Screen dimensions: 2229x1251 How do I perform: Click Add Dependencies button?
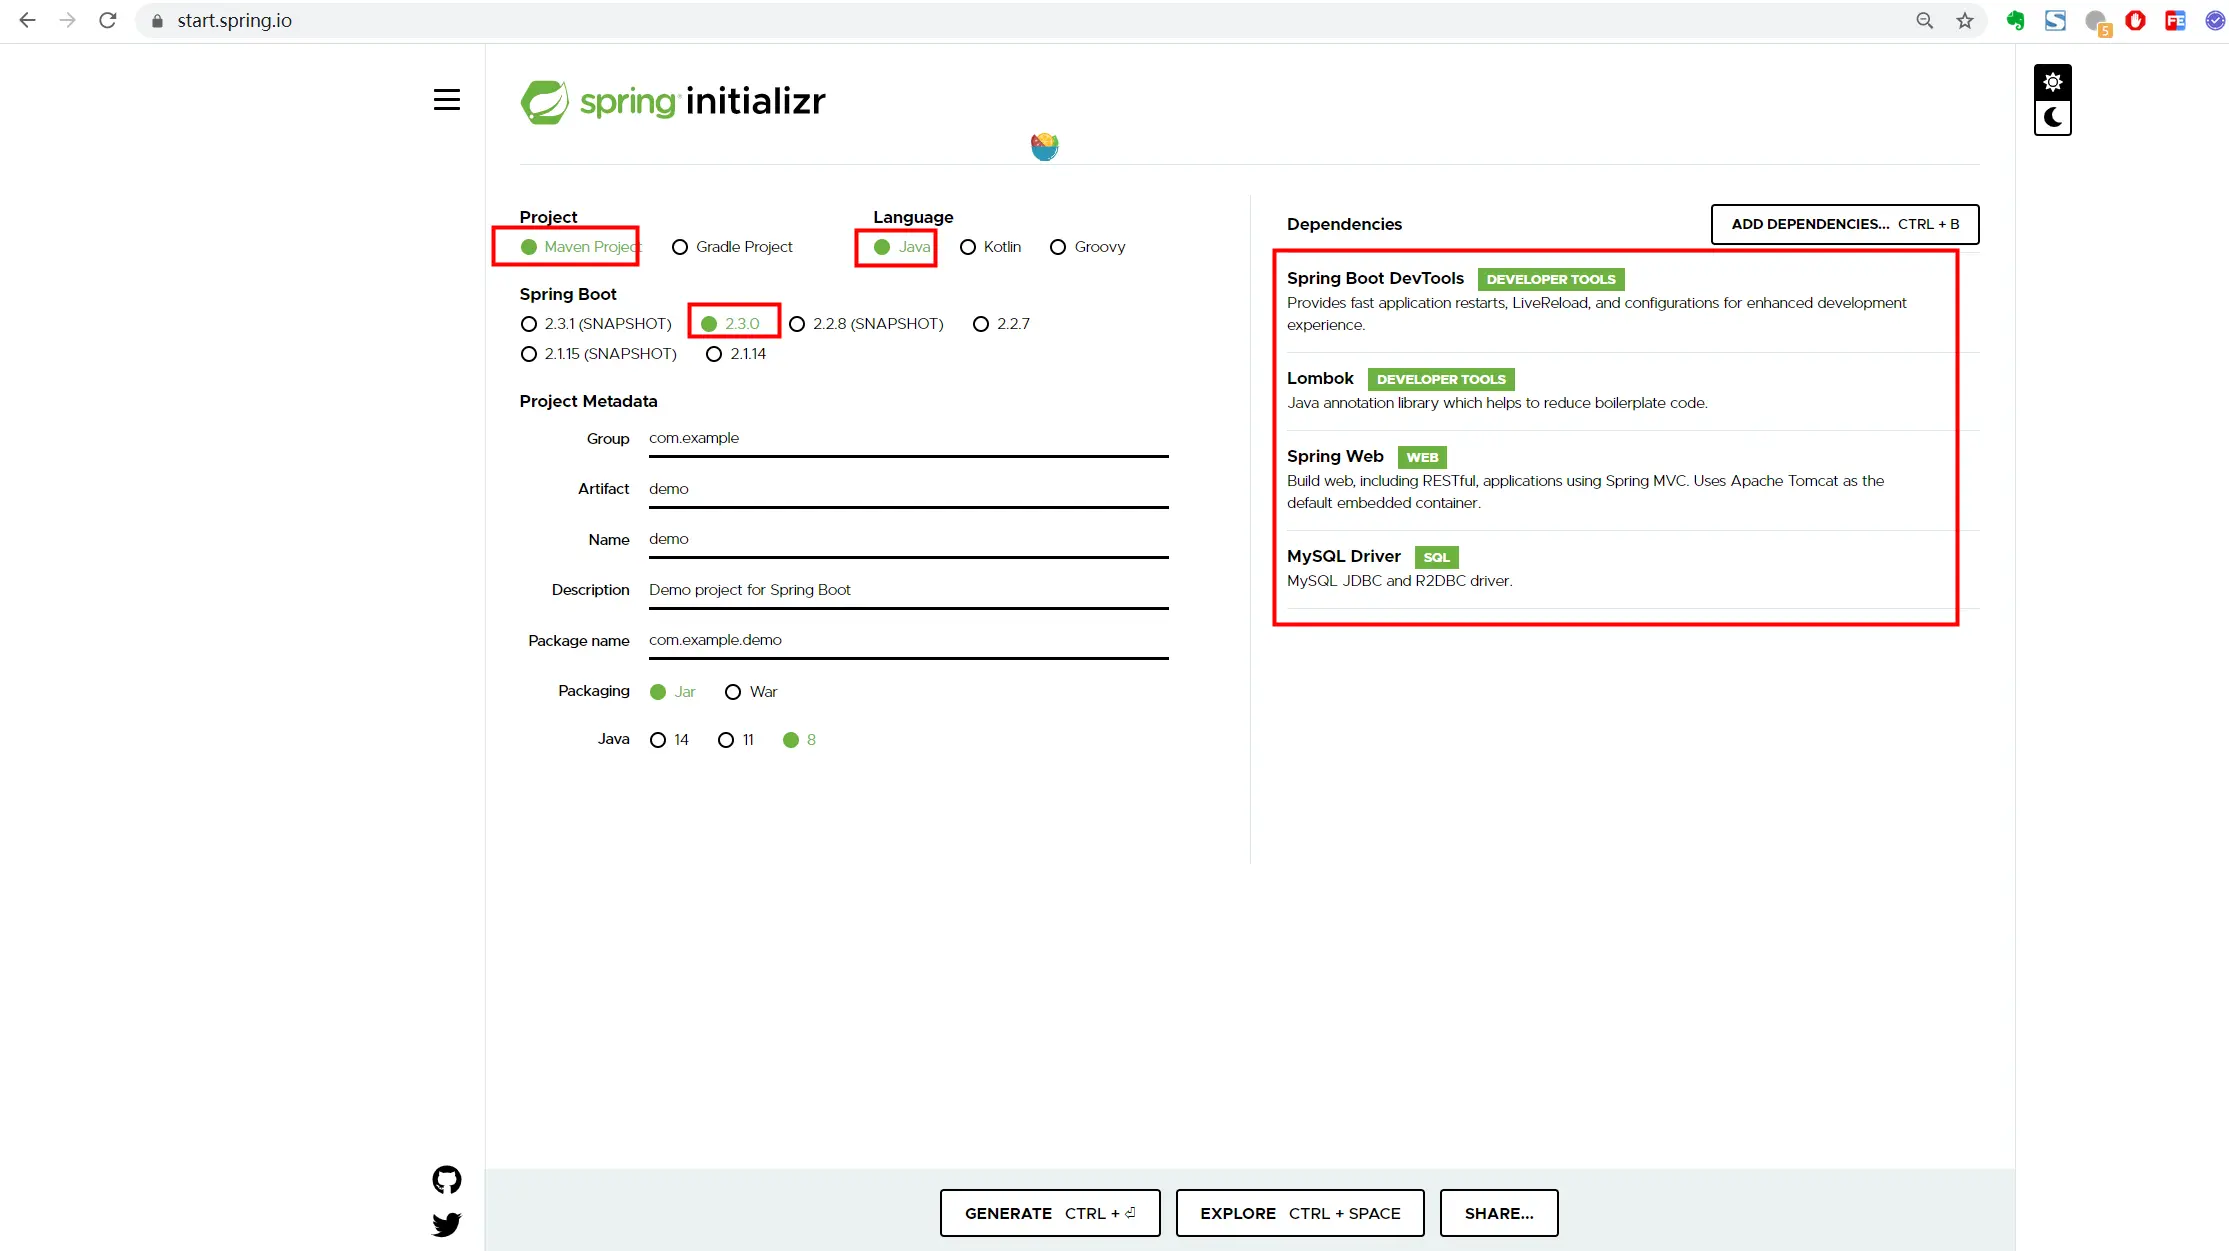click(1844, 224)
